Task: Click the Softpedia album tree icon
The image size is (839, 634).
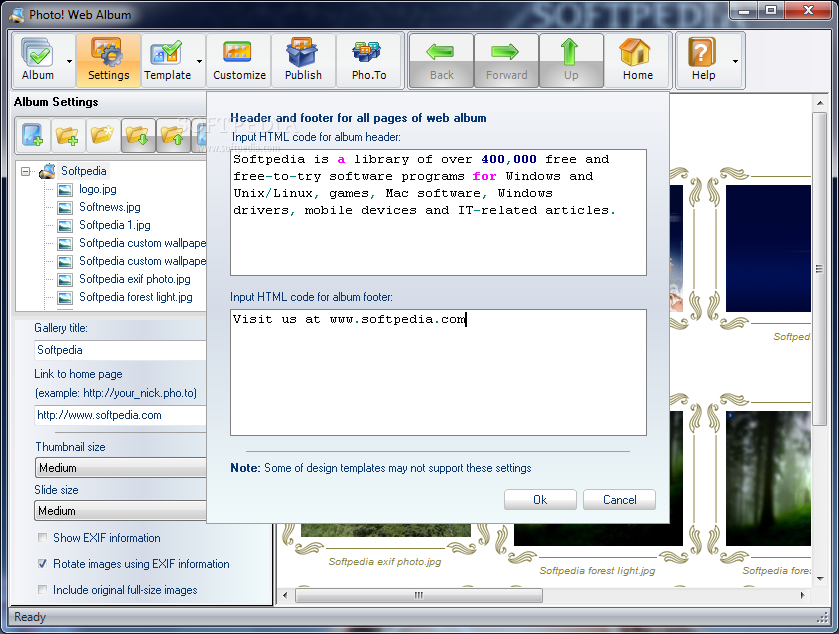Action: coord(48,171)
